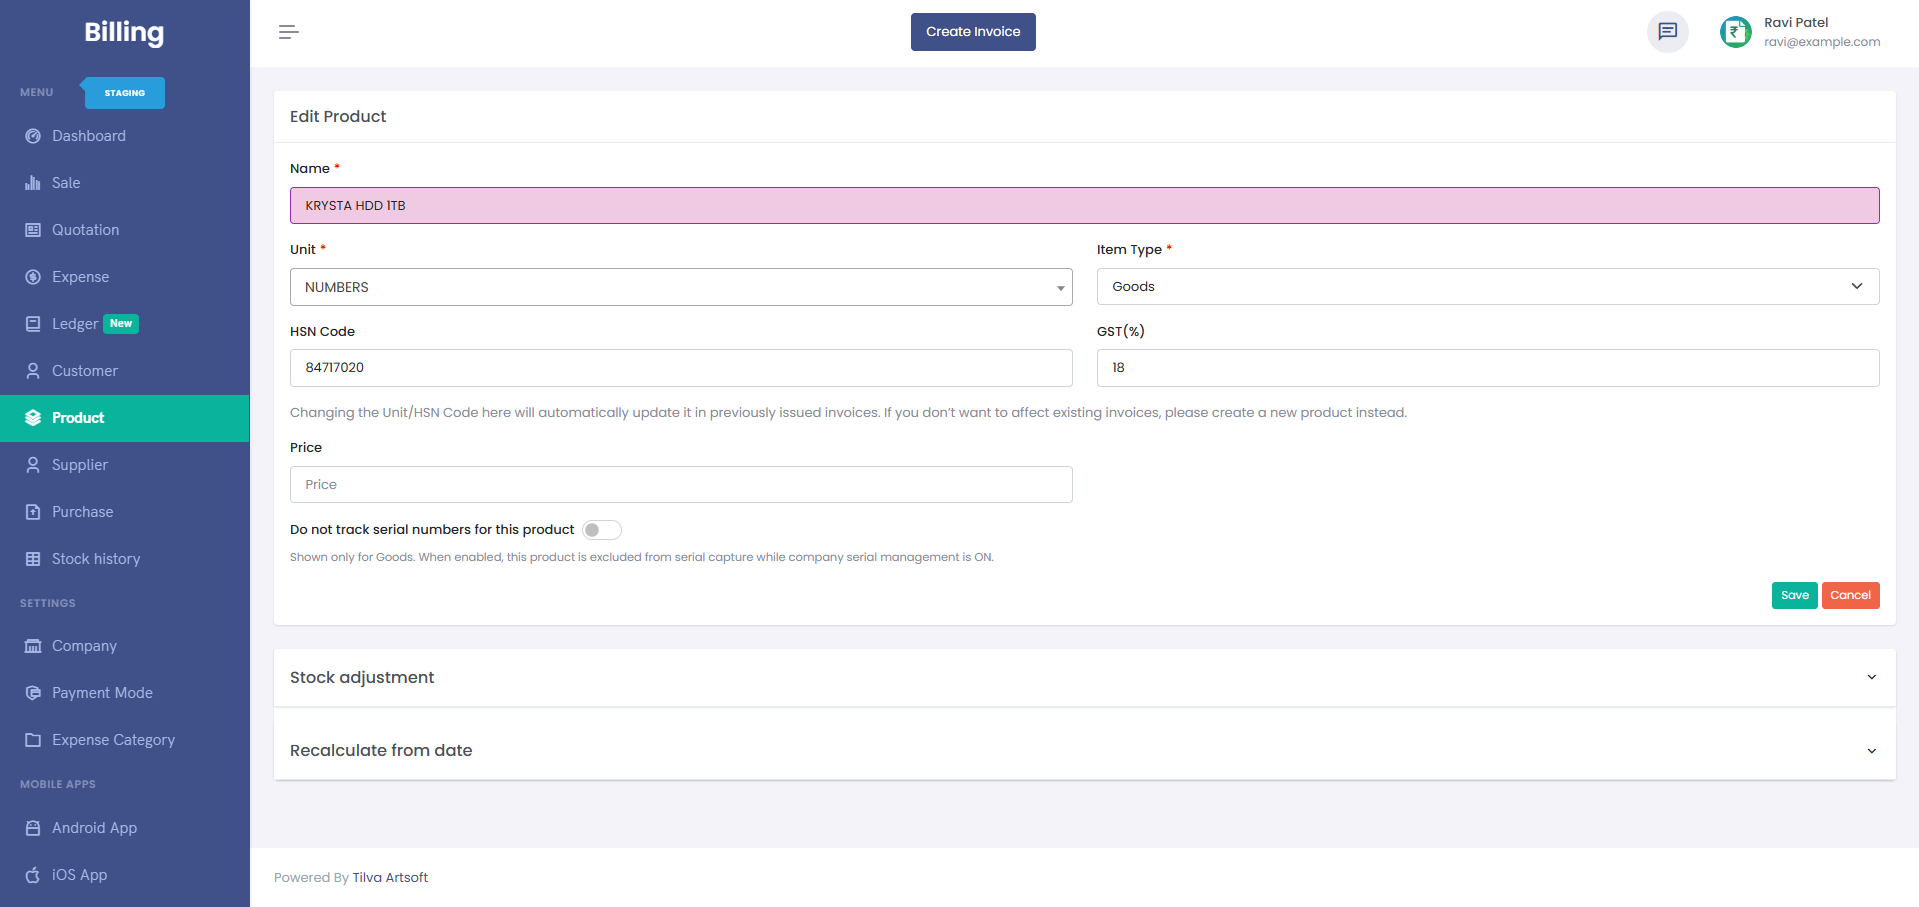1919x907 pixels.
Task: Go to Customer in sidebar menu
Action: (x=85, y=371)
